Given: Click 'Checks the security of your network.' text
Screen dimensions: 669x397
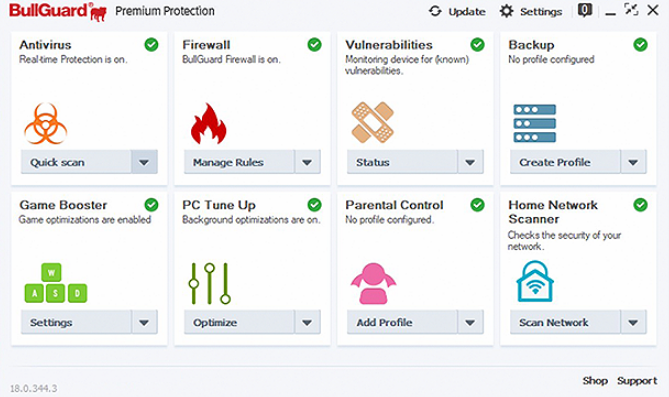Looking at the screenshot, I should [564, 241].
